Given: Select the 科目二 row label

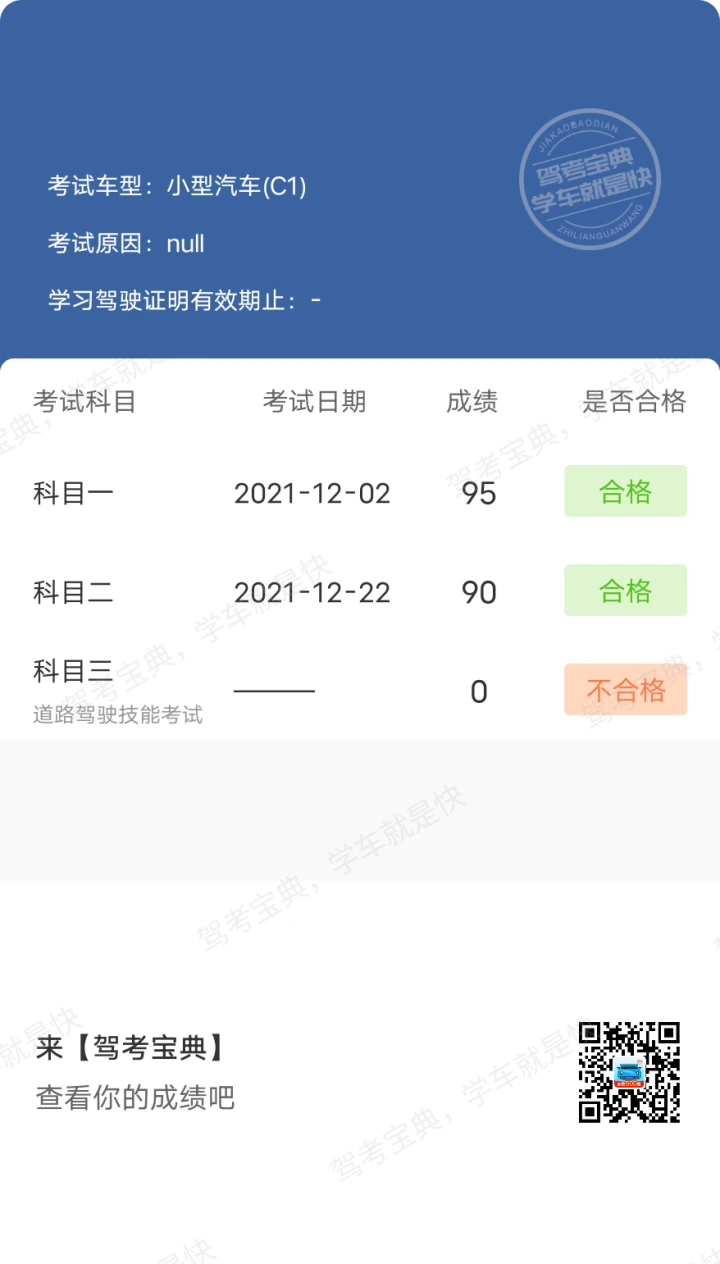Looking at the screenshot, I should (x=73, y=592).
